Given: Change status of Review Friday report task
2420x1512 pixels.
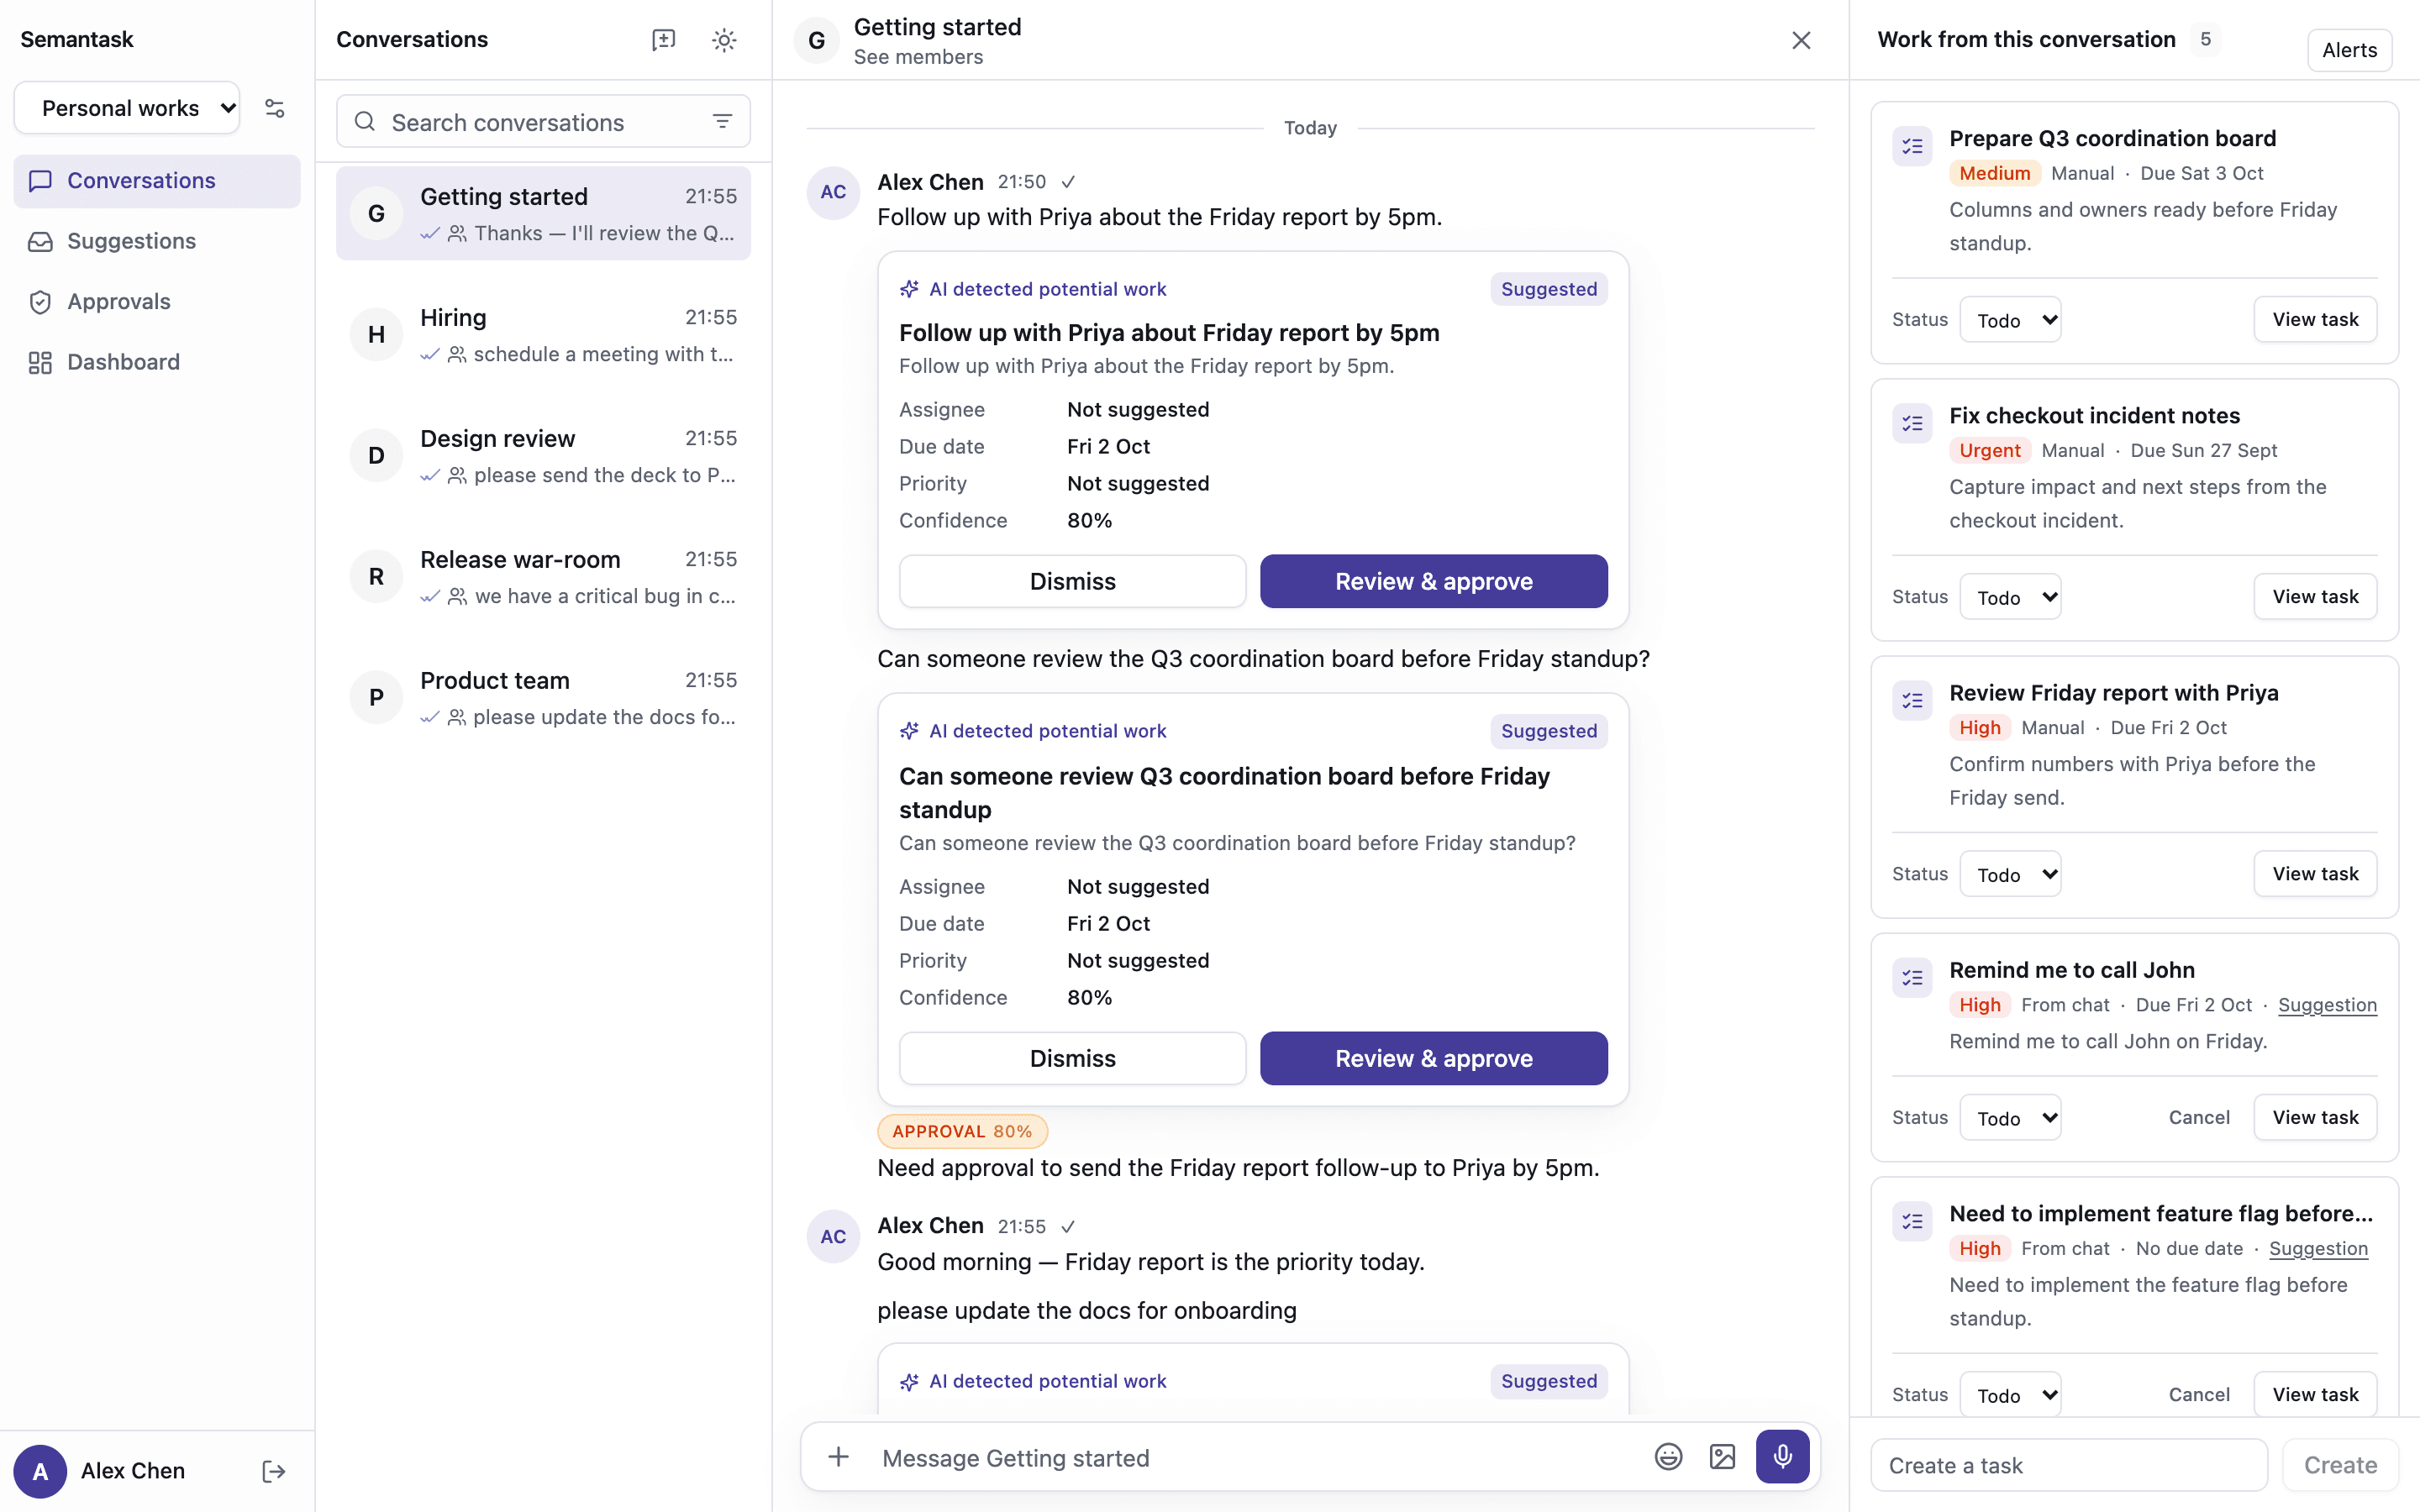Looking at the screenshot, I should coord(2010,874).
